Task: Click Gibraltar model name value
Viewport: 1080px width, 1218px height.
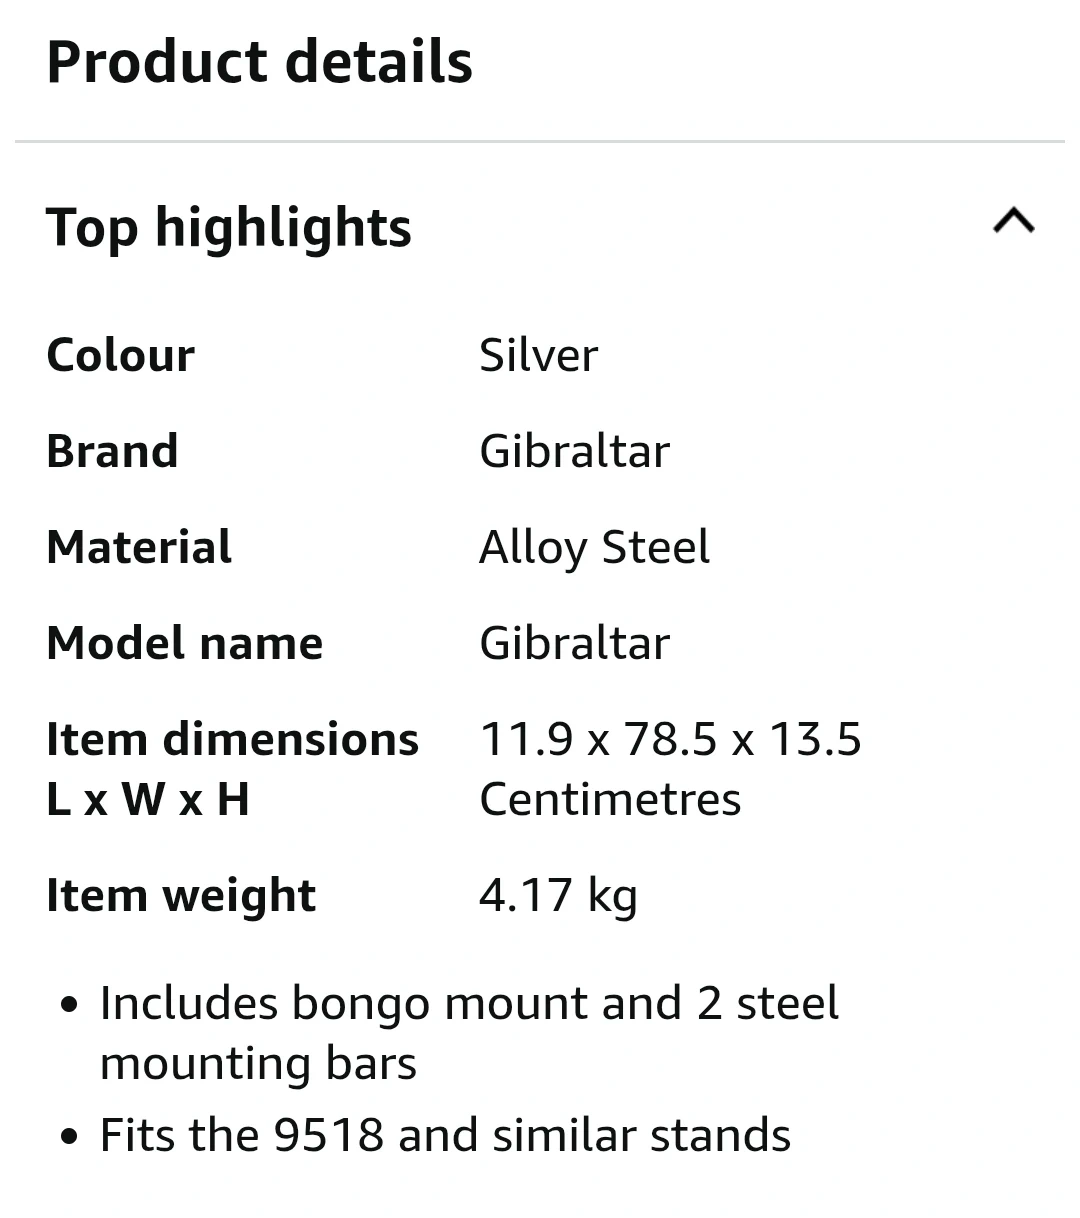Action: pyautogui.click(x=574, y=643)
